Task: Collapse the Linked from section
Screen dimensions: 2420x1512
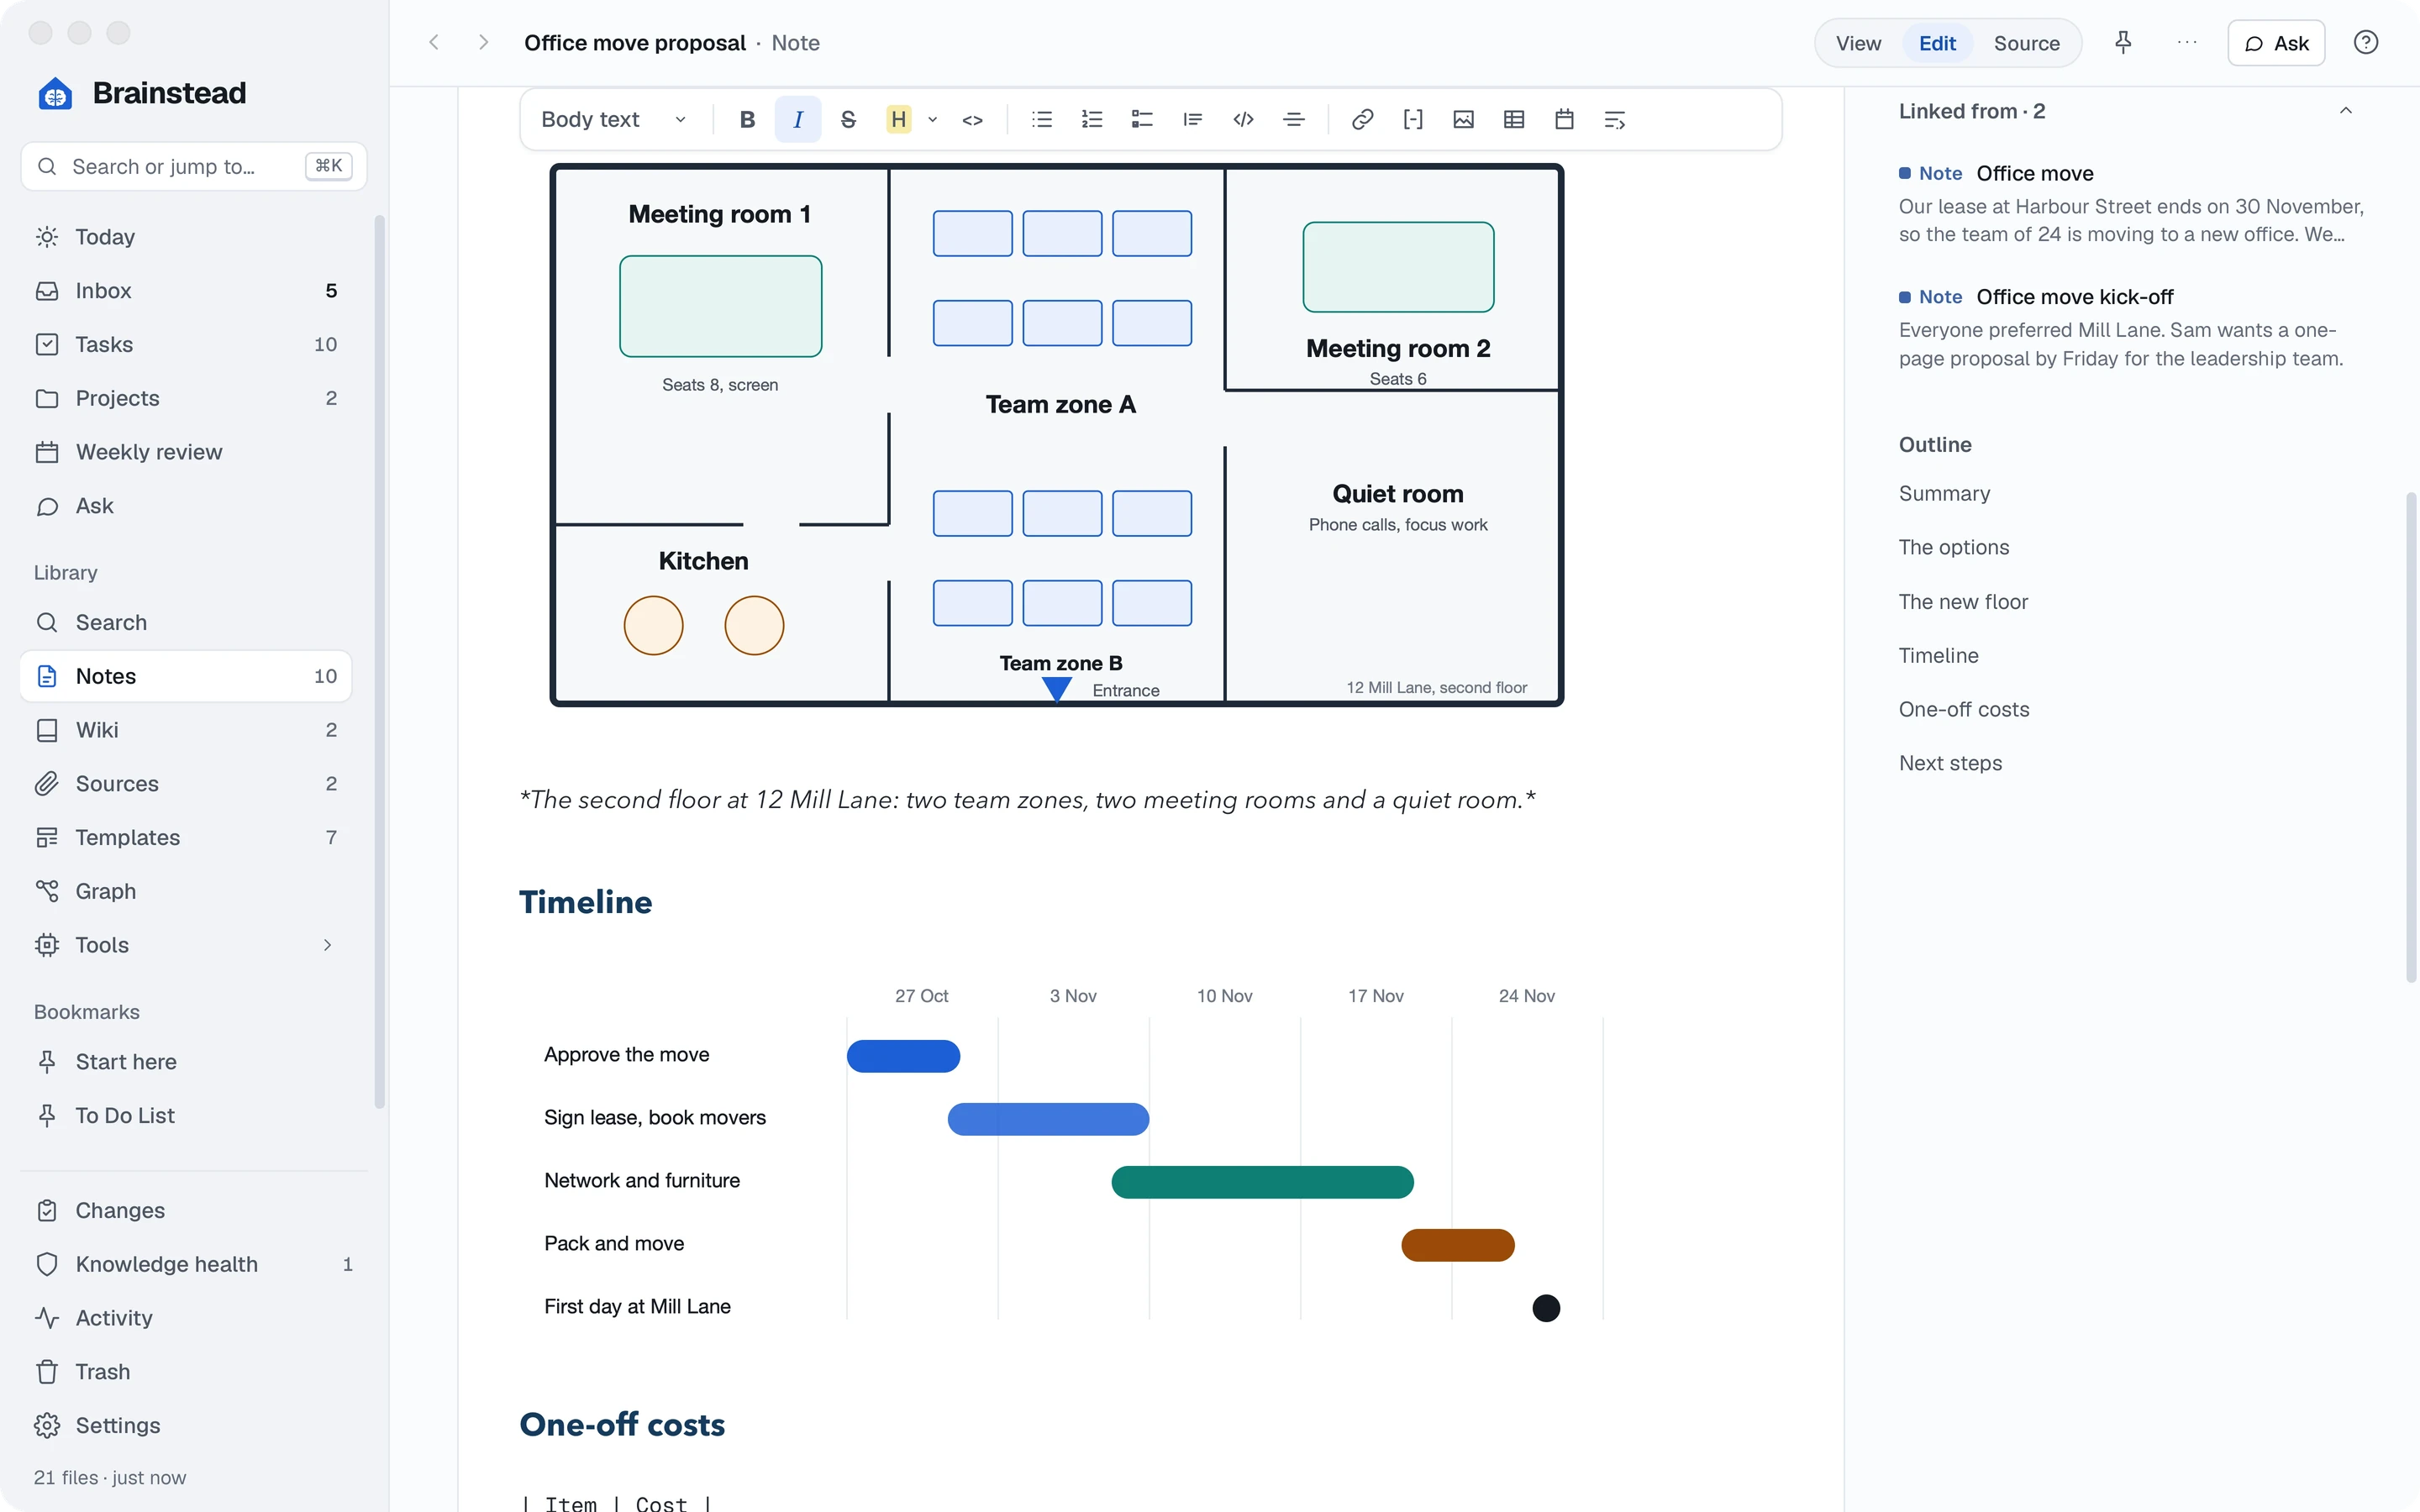Action: [2346, 111]
